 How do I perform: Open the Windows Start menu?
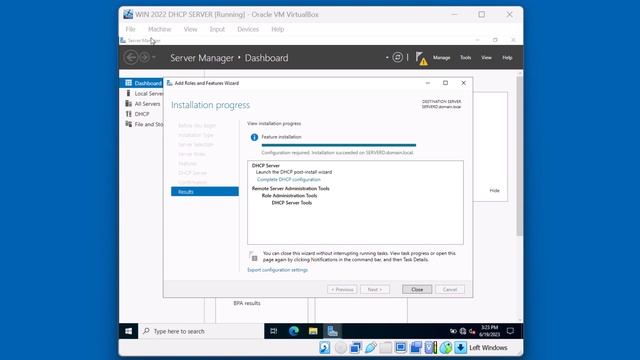click(x=129, y=331)
